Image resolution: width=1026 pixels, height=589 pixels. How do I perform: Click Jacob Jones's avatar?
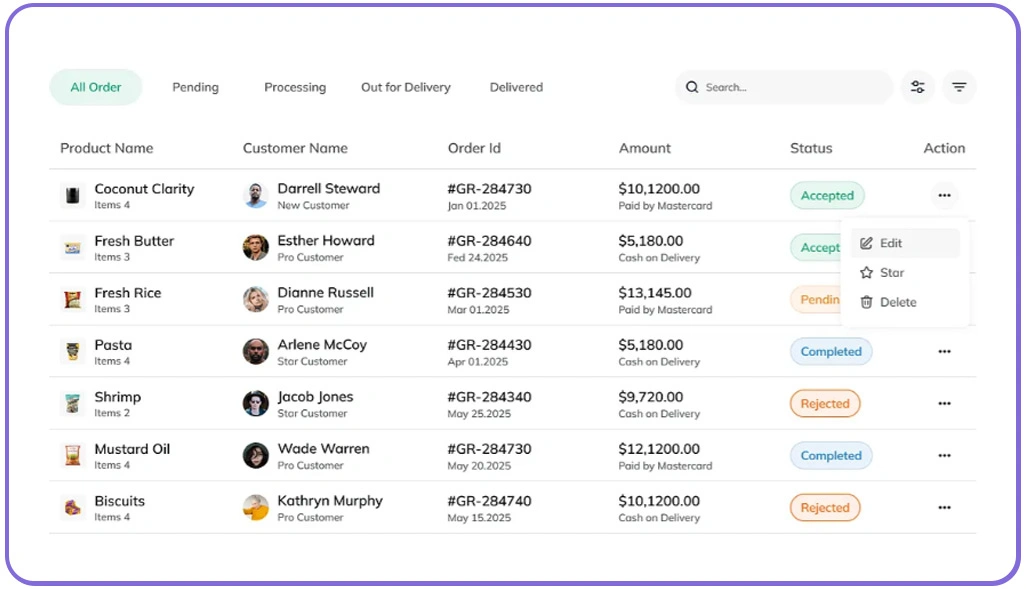click(255, 403)
